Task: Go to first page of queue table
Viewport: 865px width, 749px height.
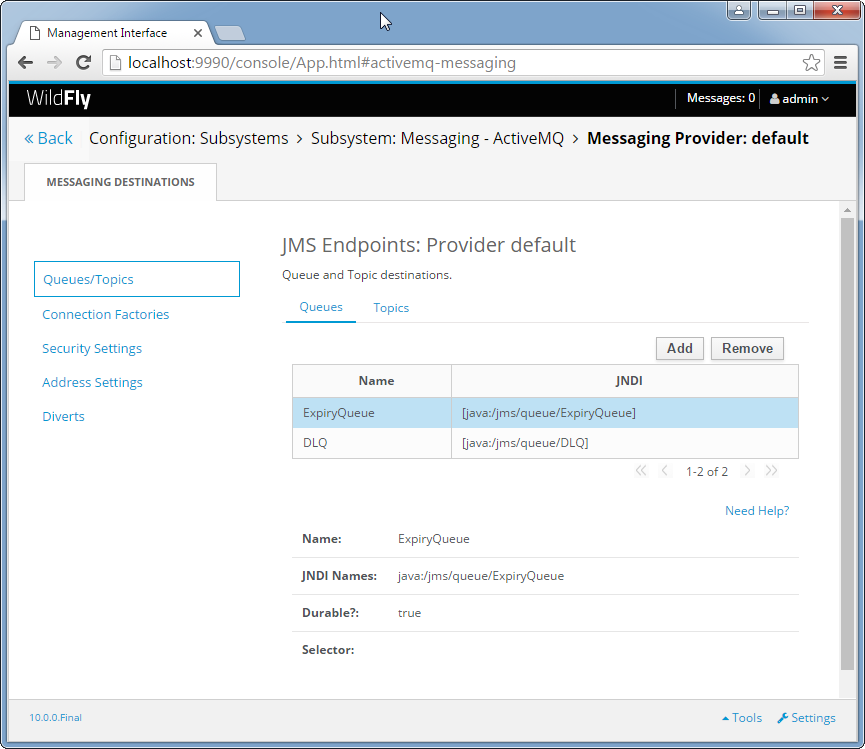Action: tap(640, 470)
